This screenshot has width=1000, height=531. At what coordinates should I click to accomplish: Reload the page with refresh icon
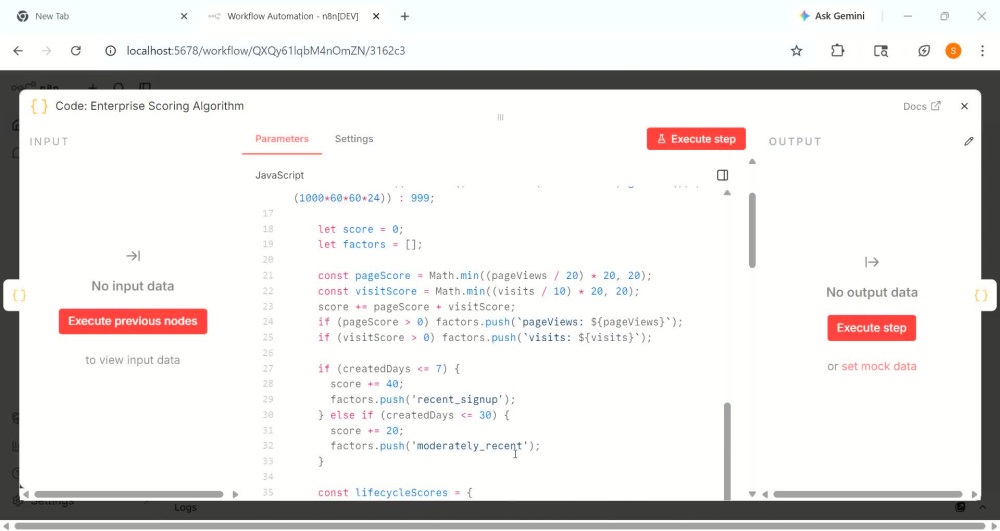pyautogui.click(x=76, y=51)
